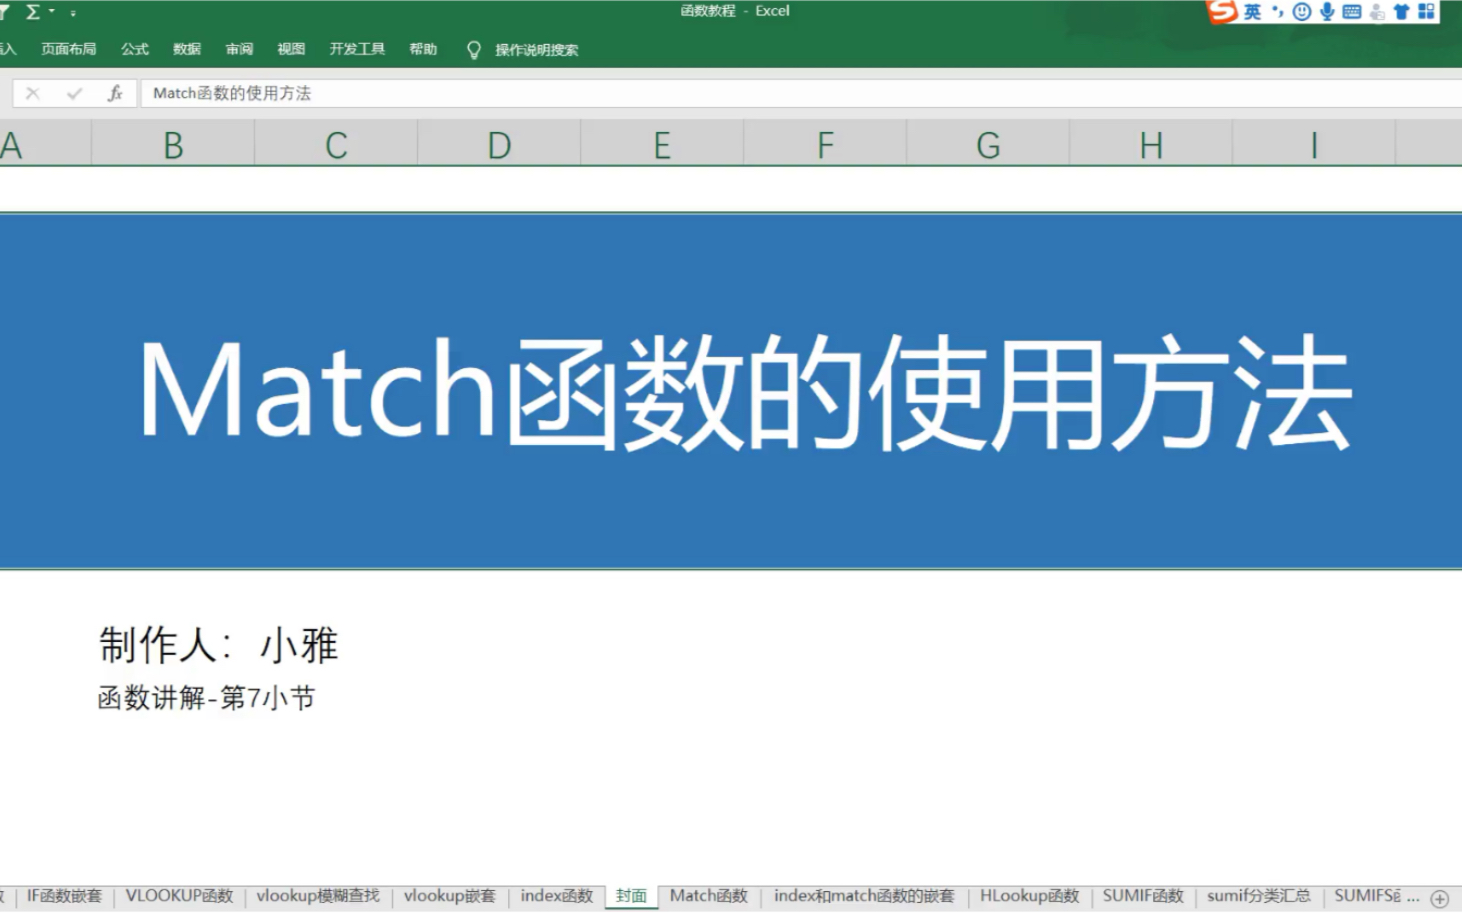Open the 数据 ribbon tab
This screenshot has height=913, width=1462.
(x=187, y=49)
